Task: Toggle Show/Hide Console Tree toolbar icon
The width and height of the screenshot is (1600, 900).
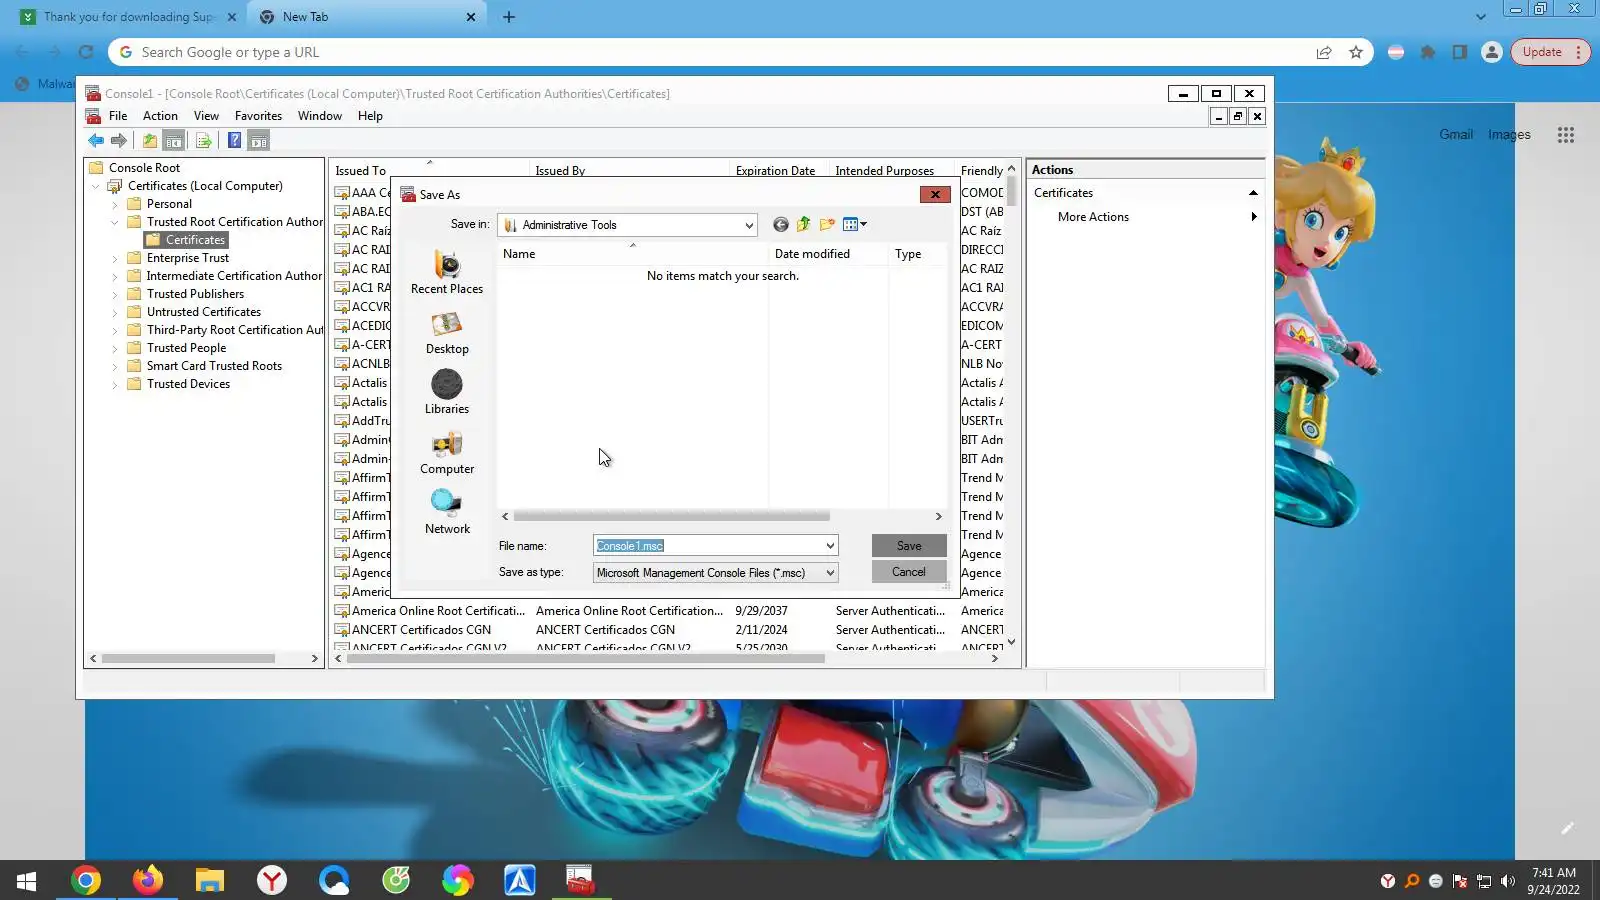Action: [x=174, y=141]
